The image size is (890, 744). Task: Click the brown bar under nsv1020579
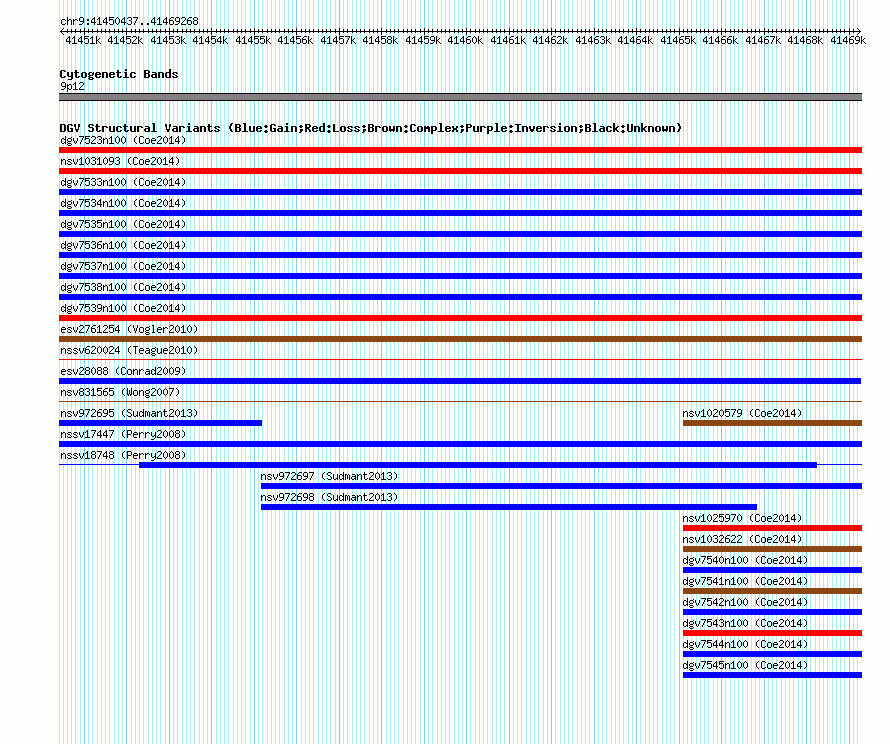click(x=773, y=423)
